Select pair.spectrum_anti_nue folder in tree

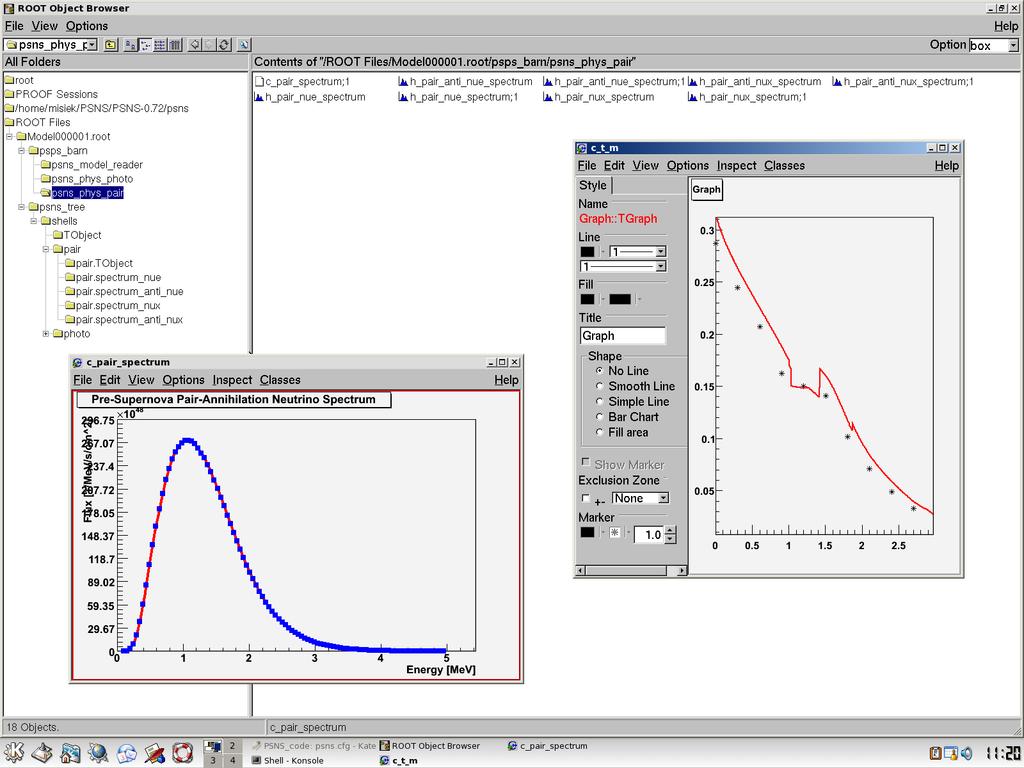pos(124,291)
